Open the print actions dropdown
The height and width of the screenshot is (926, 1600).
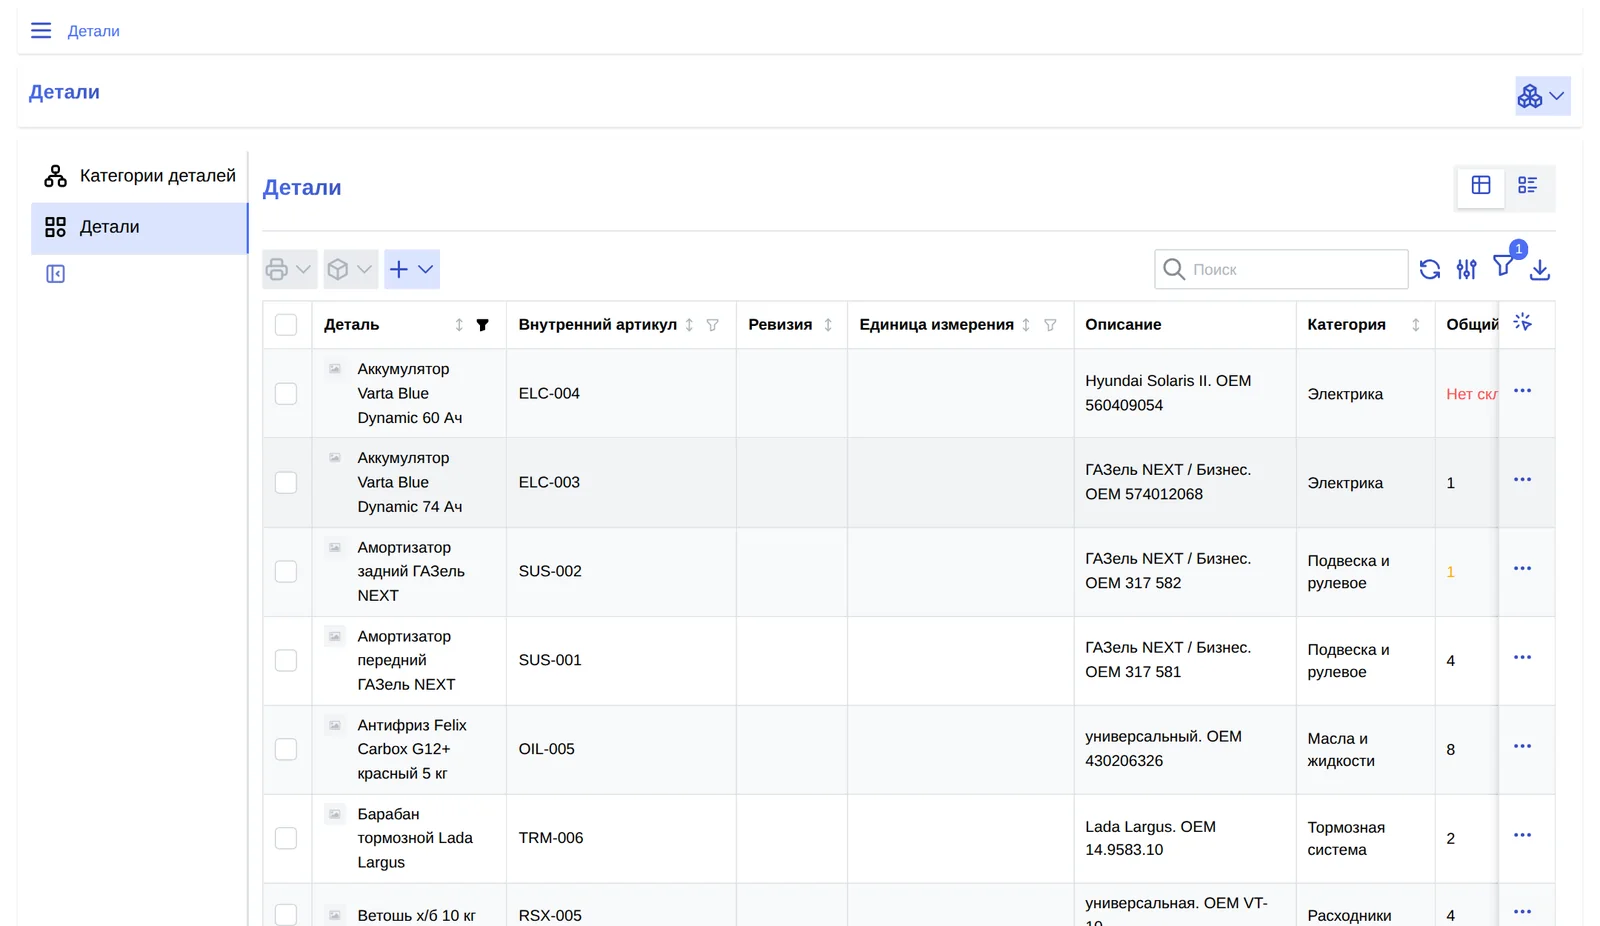tap(290, 269)
